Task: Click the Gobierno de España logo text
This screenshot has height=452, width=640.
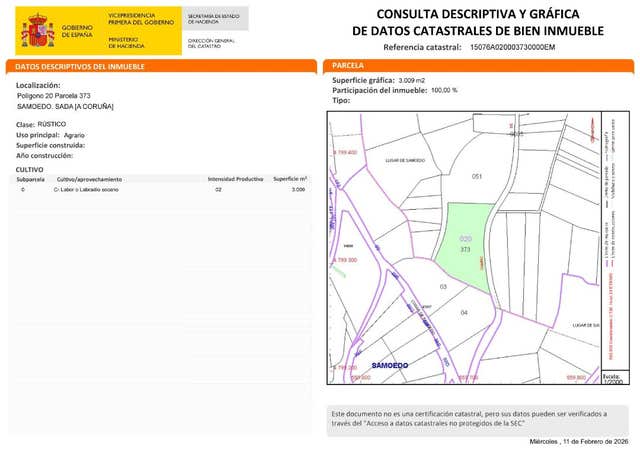Action: 77,30
